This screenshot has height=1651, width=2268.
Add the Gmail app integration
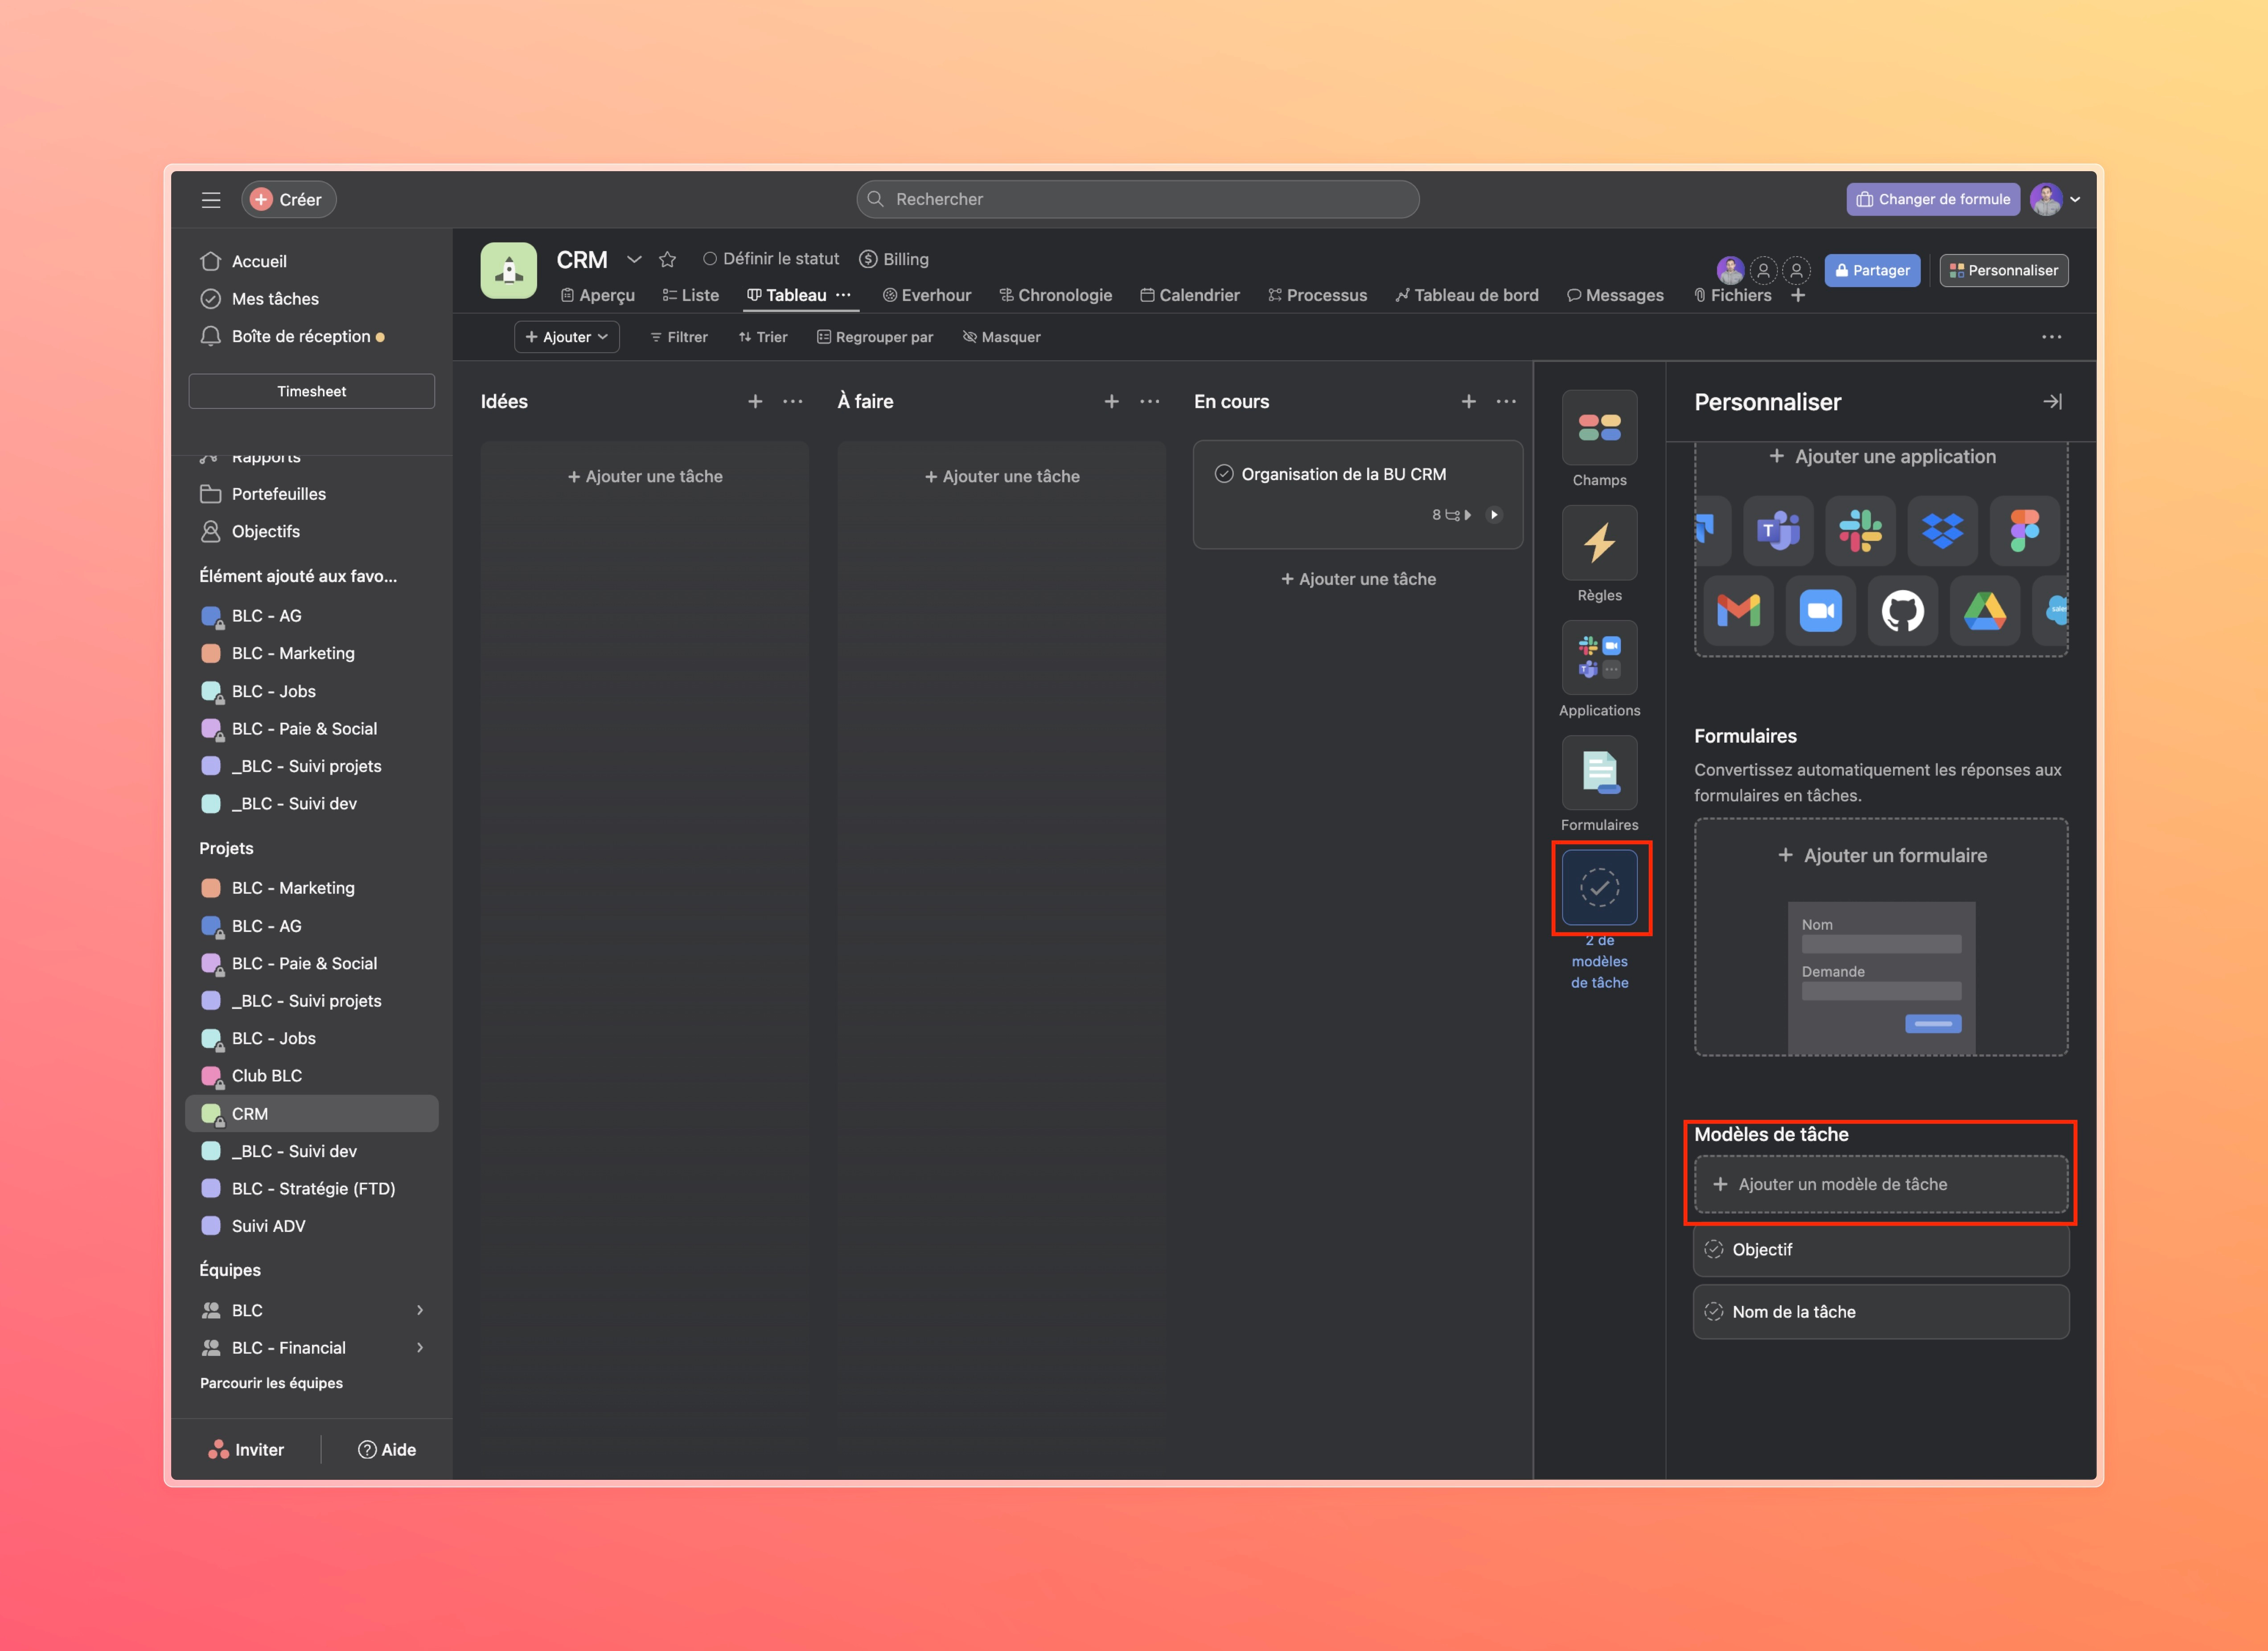click(1738, 611)
